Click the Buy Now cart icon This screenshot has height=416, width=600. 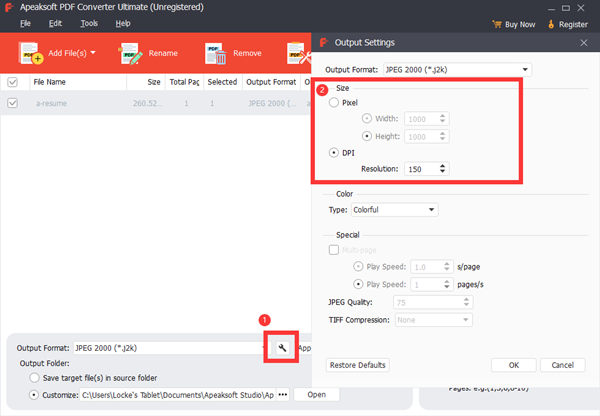[x=497, y=24]
